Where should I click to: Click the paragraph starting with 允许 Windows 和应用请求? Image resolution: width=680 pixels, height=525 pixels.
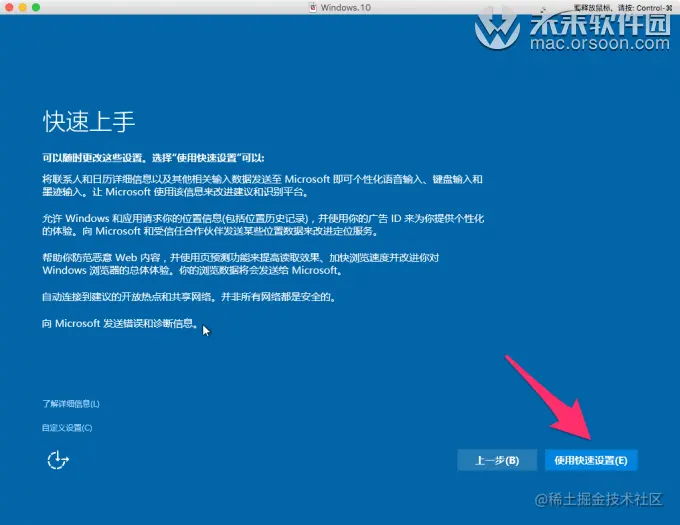click(263, 225)
